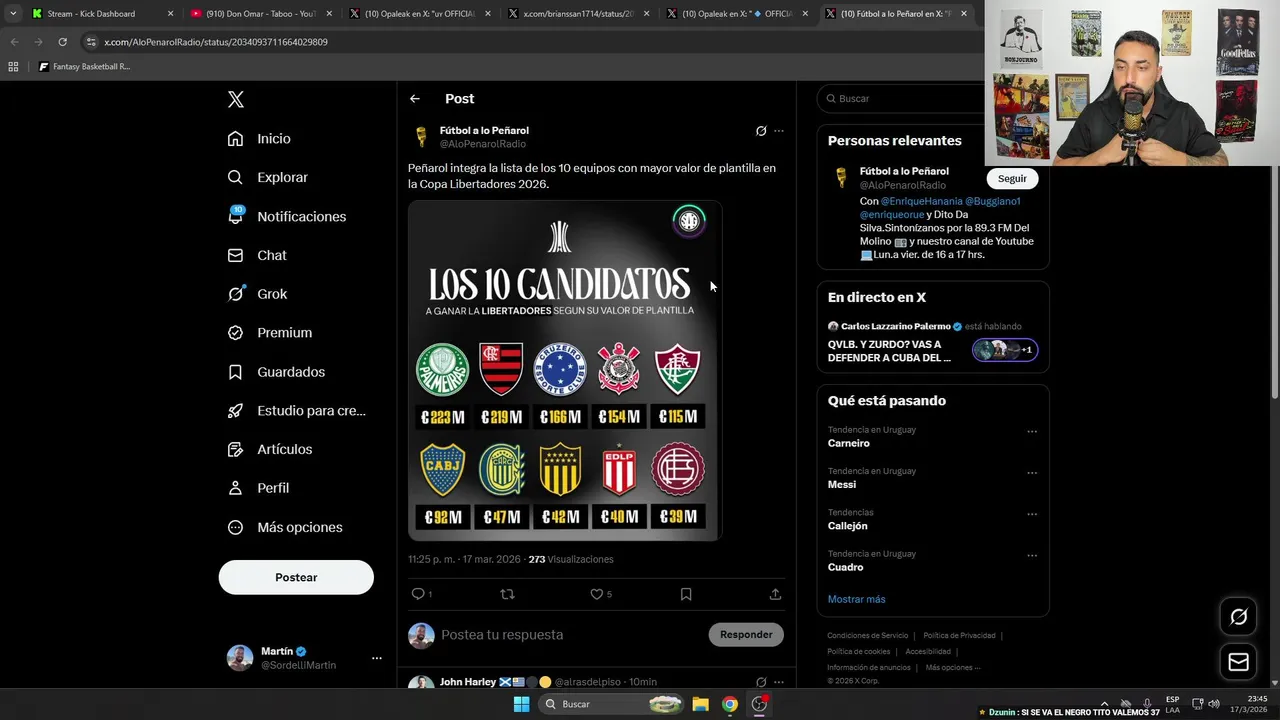Open the Messi trending topic
The width and height of the screenshot is (1280, 720).
pos(842,485)
